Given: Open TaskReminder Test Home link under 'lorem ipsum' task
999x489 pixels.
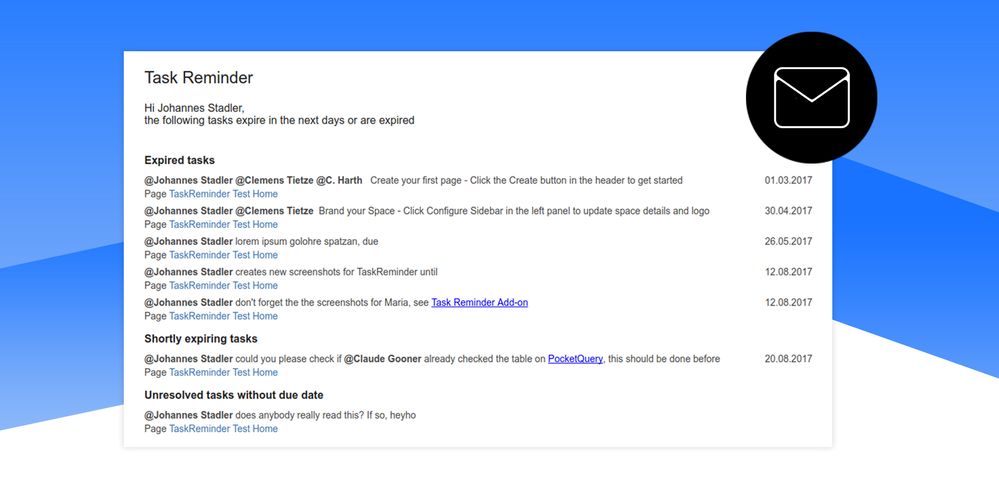Looking at the screenshot, I should [x=223, y=255].
